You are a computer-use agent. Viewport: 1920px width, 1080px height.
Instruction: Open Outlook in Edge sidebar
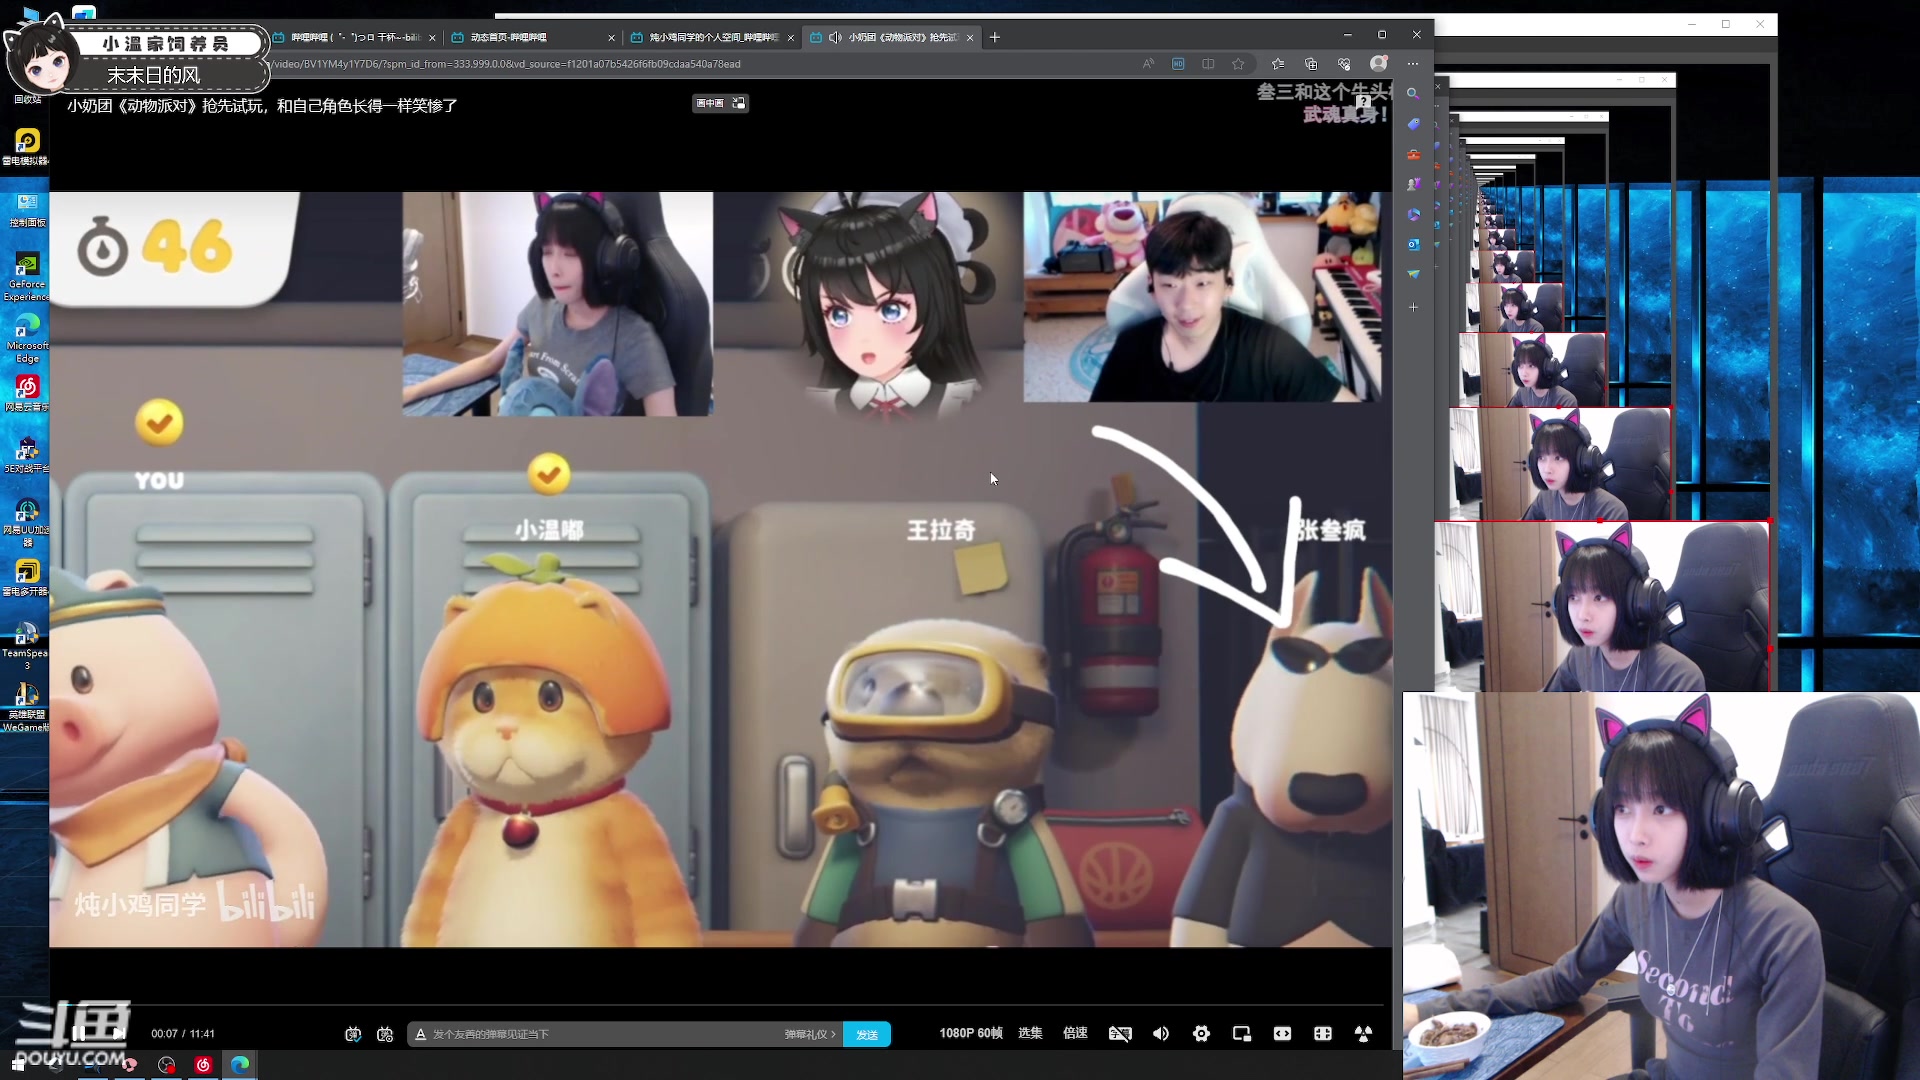point(1413,244)
